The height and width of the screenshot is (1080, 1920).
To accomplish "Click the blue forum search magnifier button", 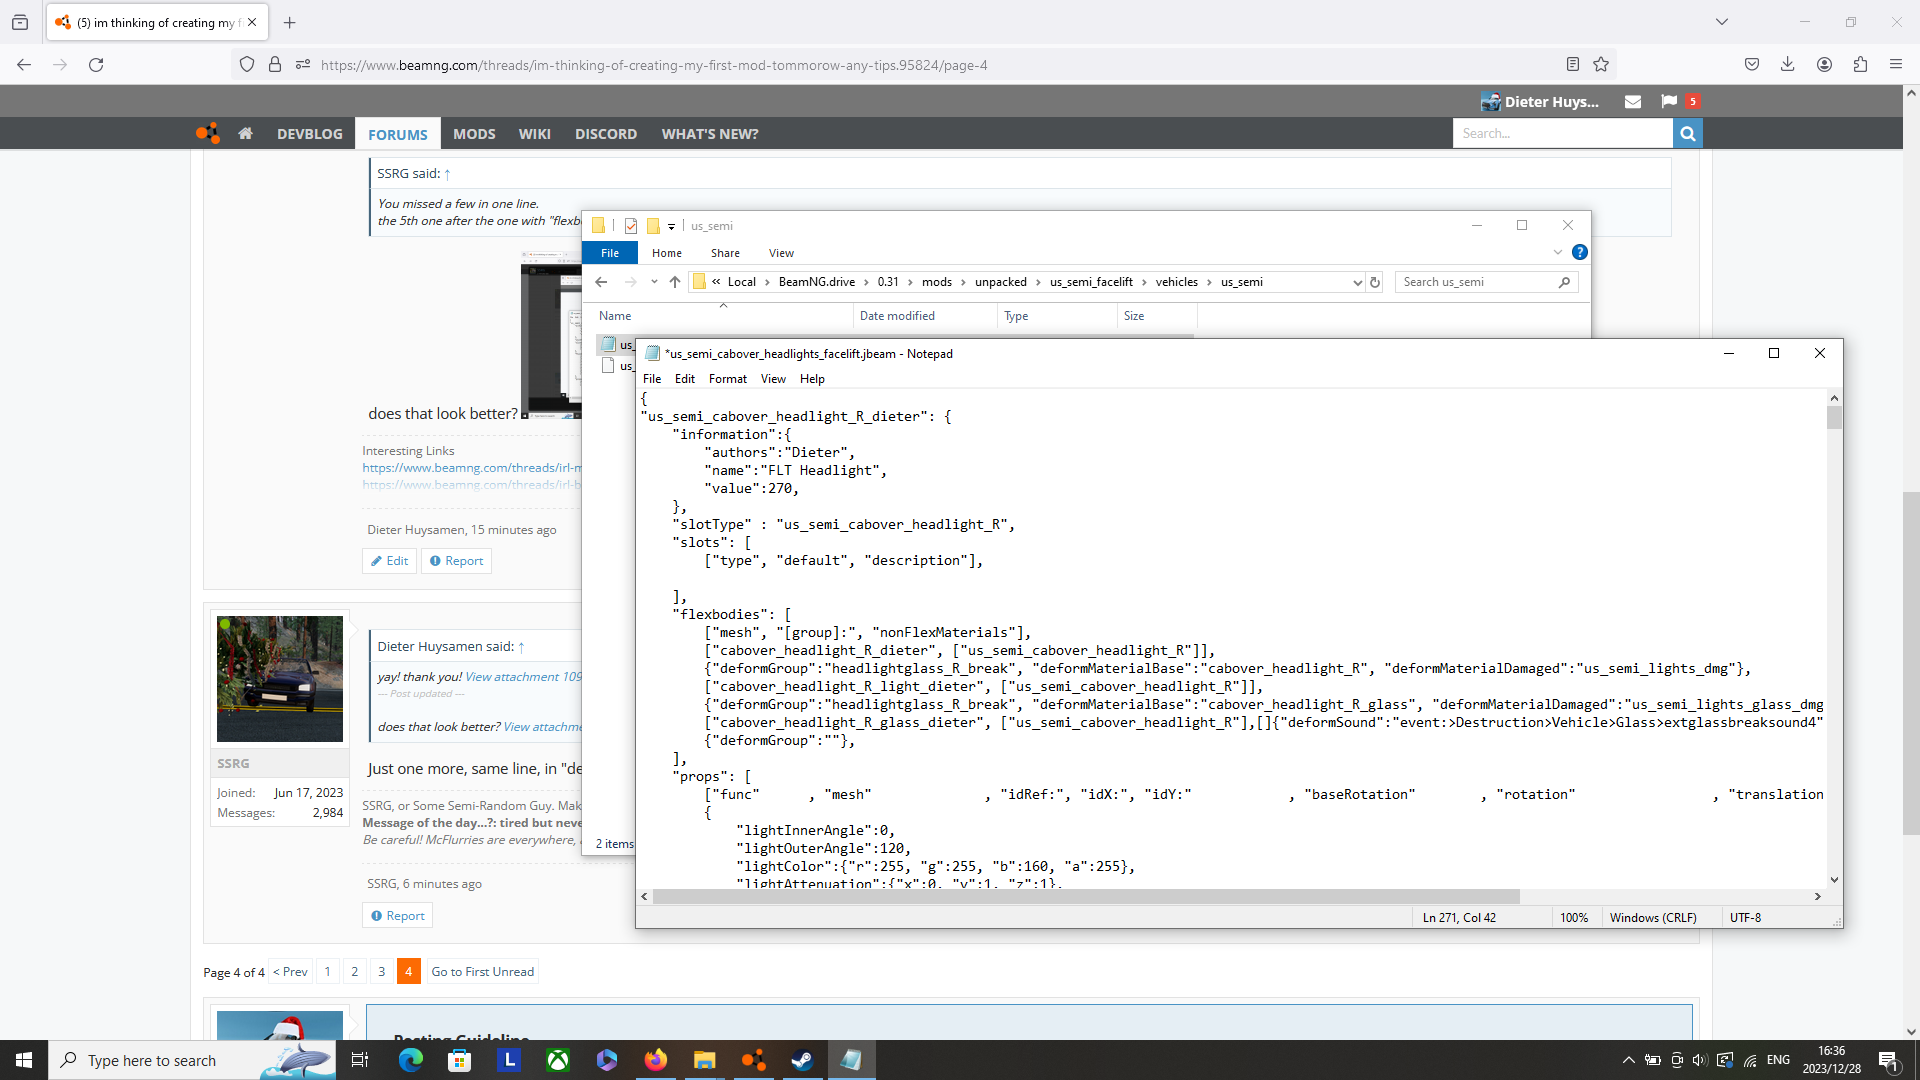I will (x=1688, y=133).
